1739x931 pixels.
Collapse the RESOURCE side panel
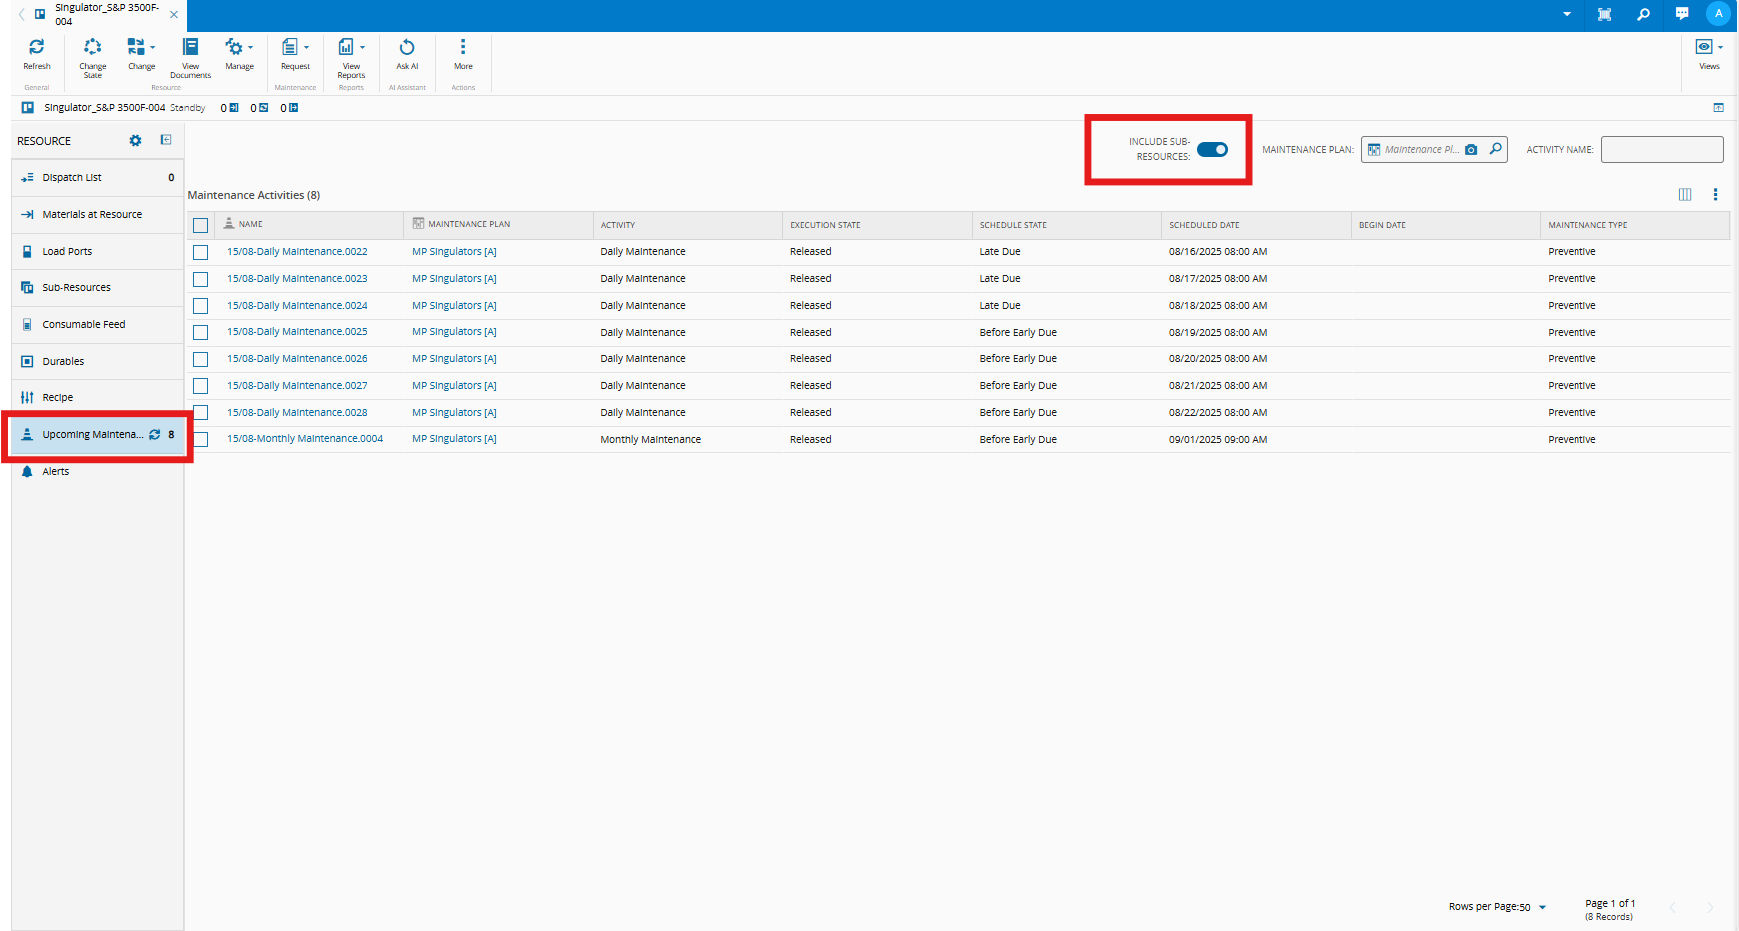click(166, 140)
